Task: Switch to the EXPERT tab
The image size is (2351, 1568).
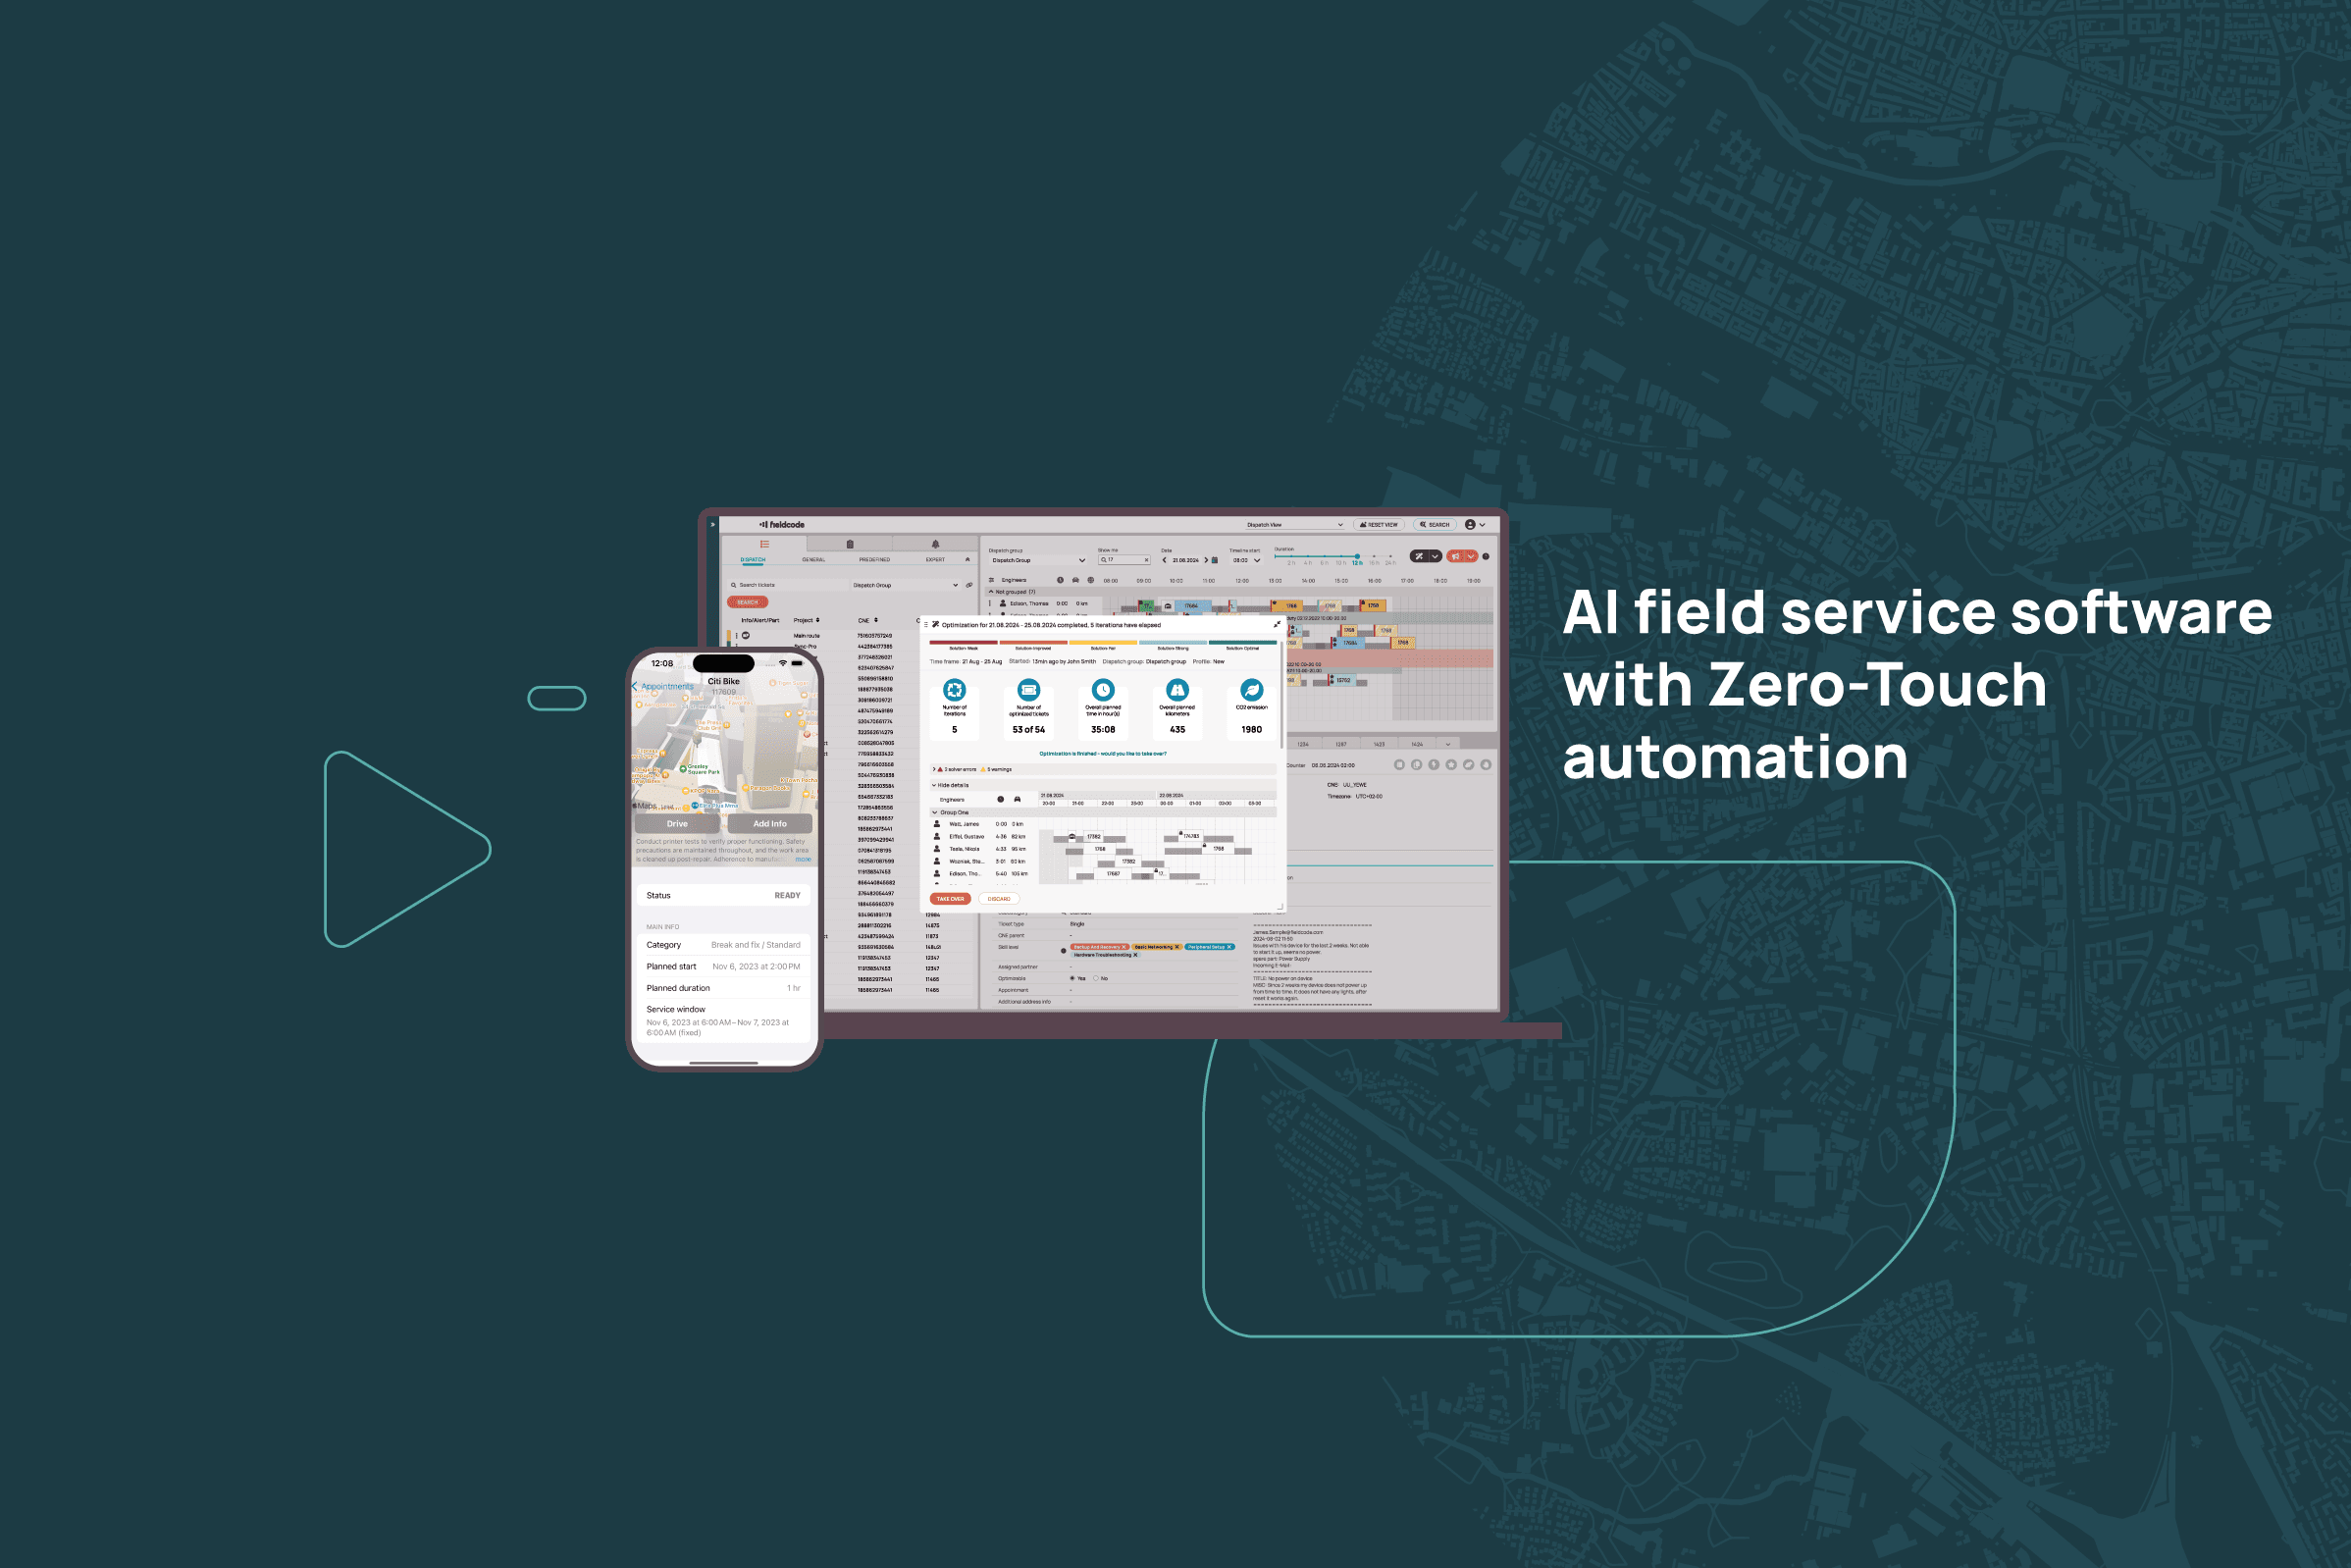Action: (x=935, y=559)
